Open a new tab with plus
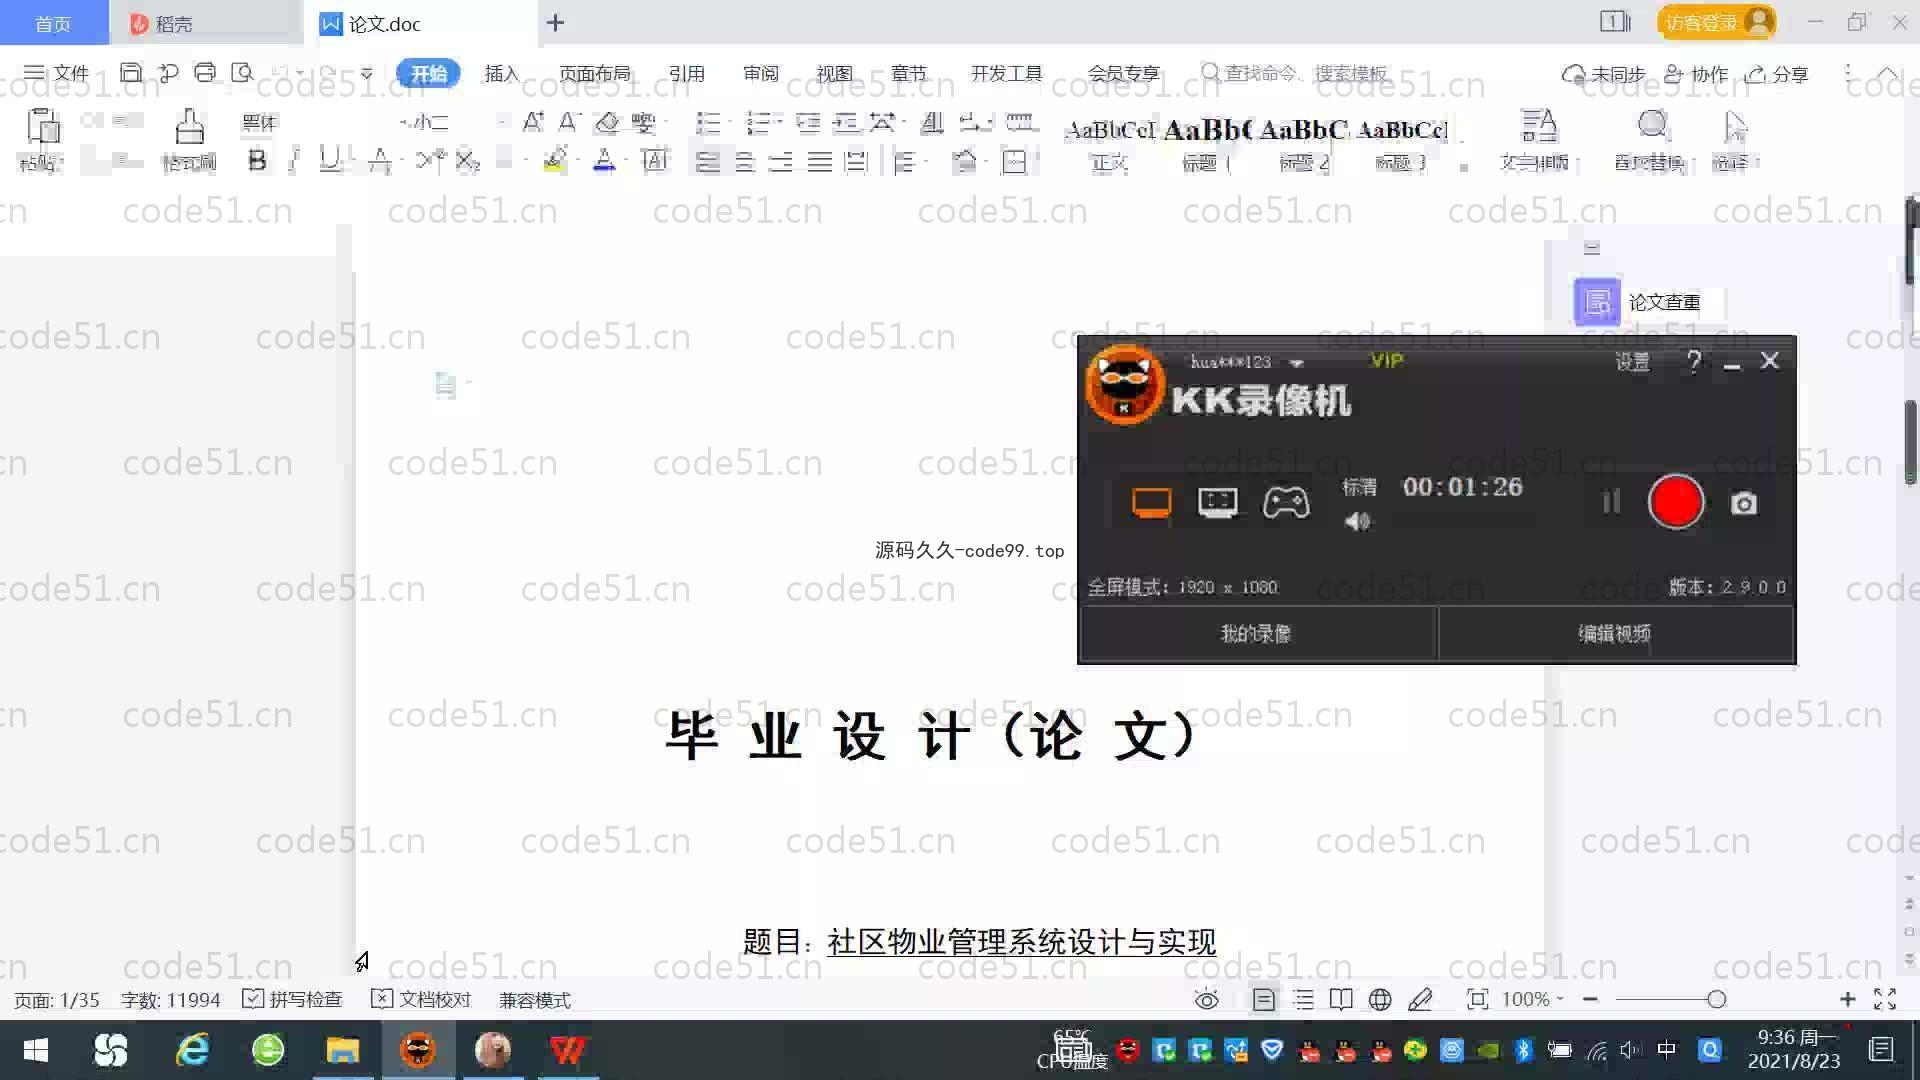This screenshot has width=1920, height=1080. point(556,22)
